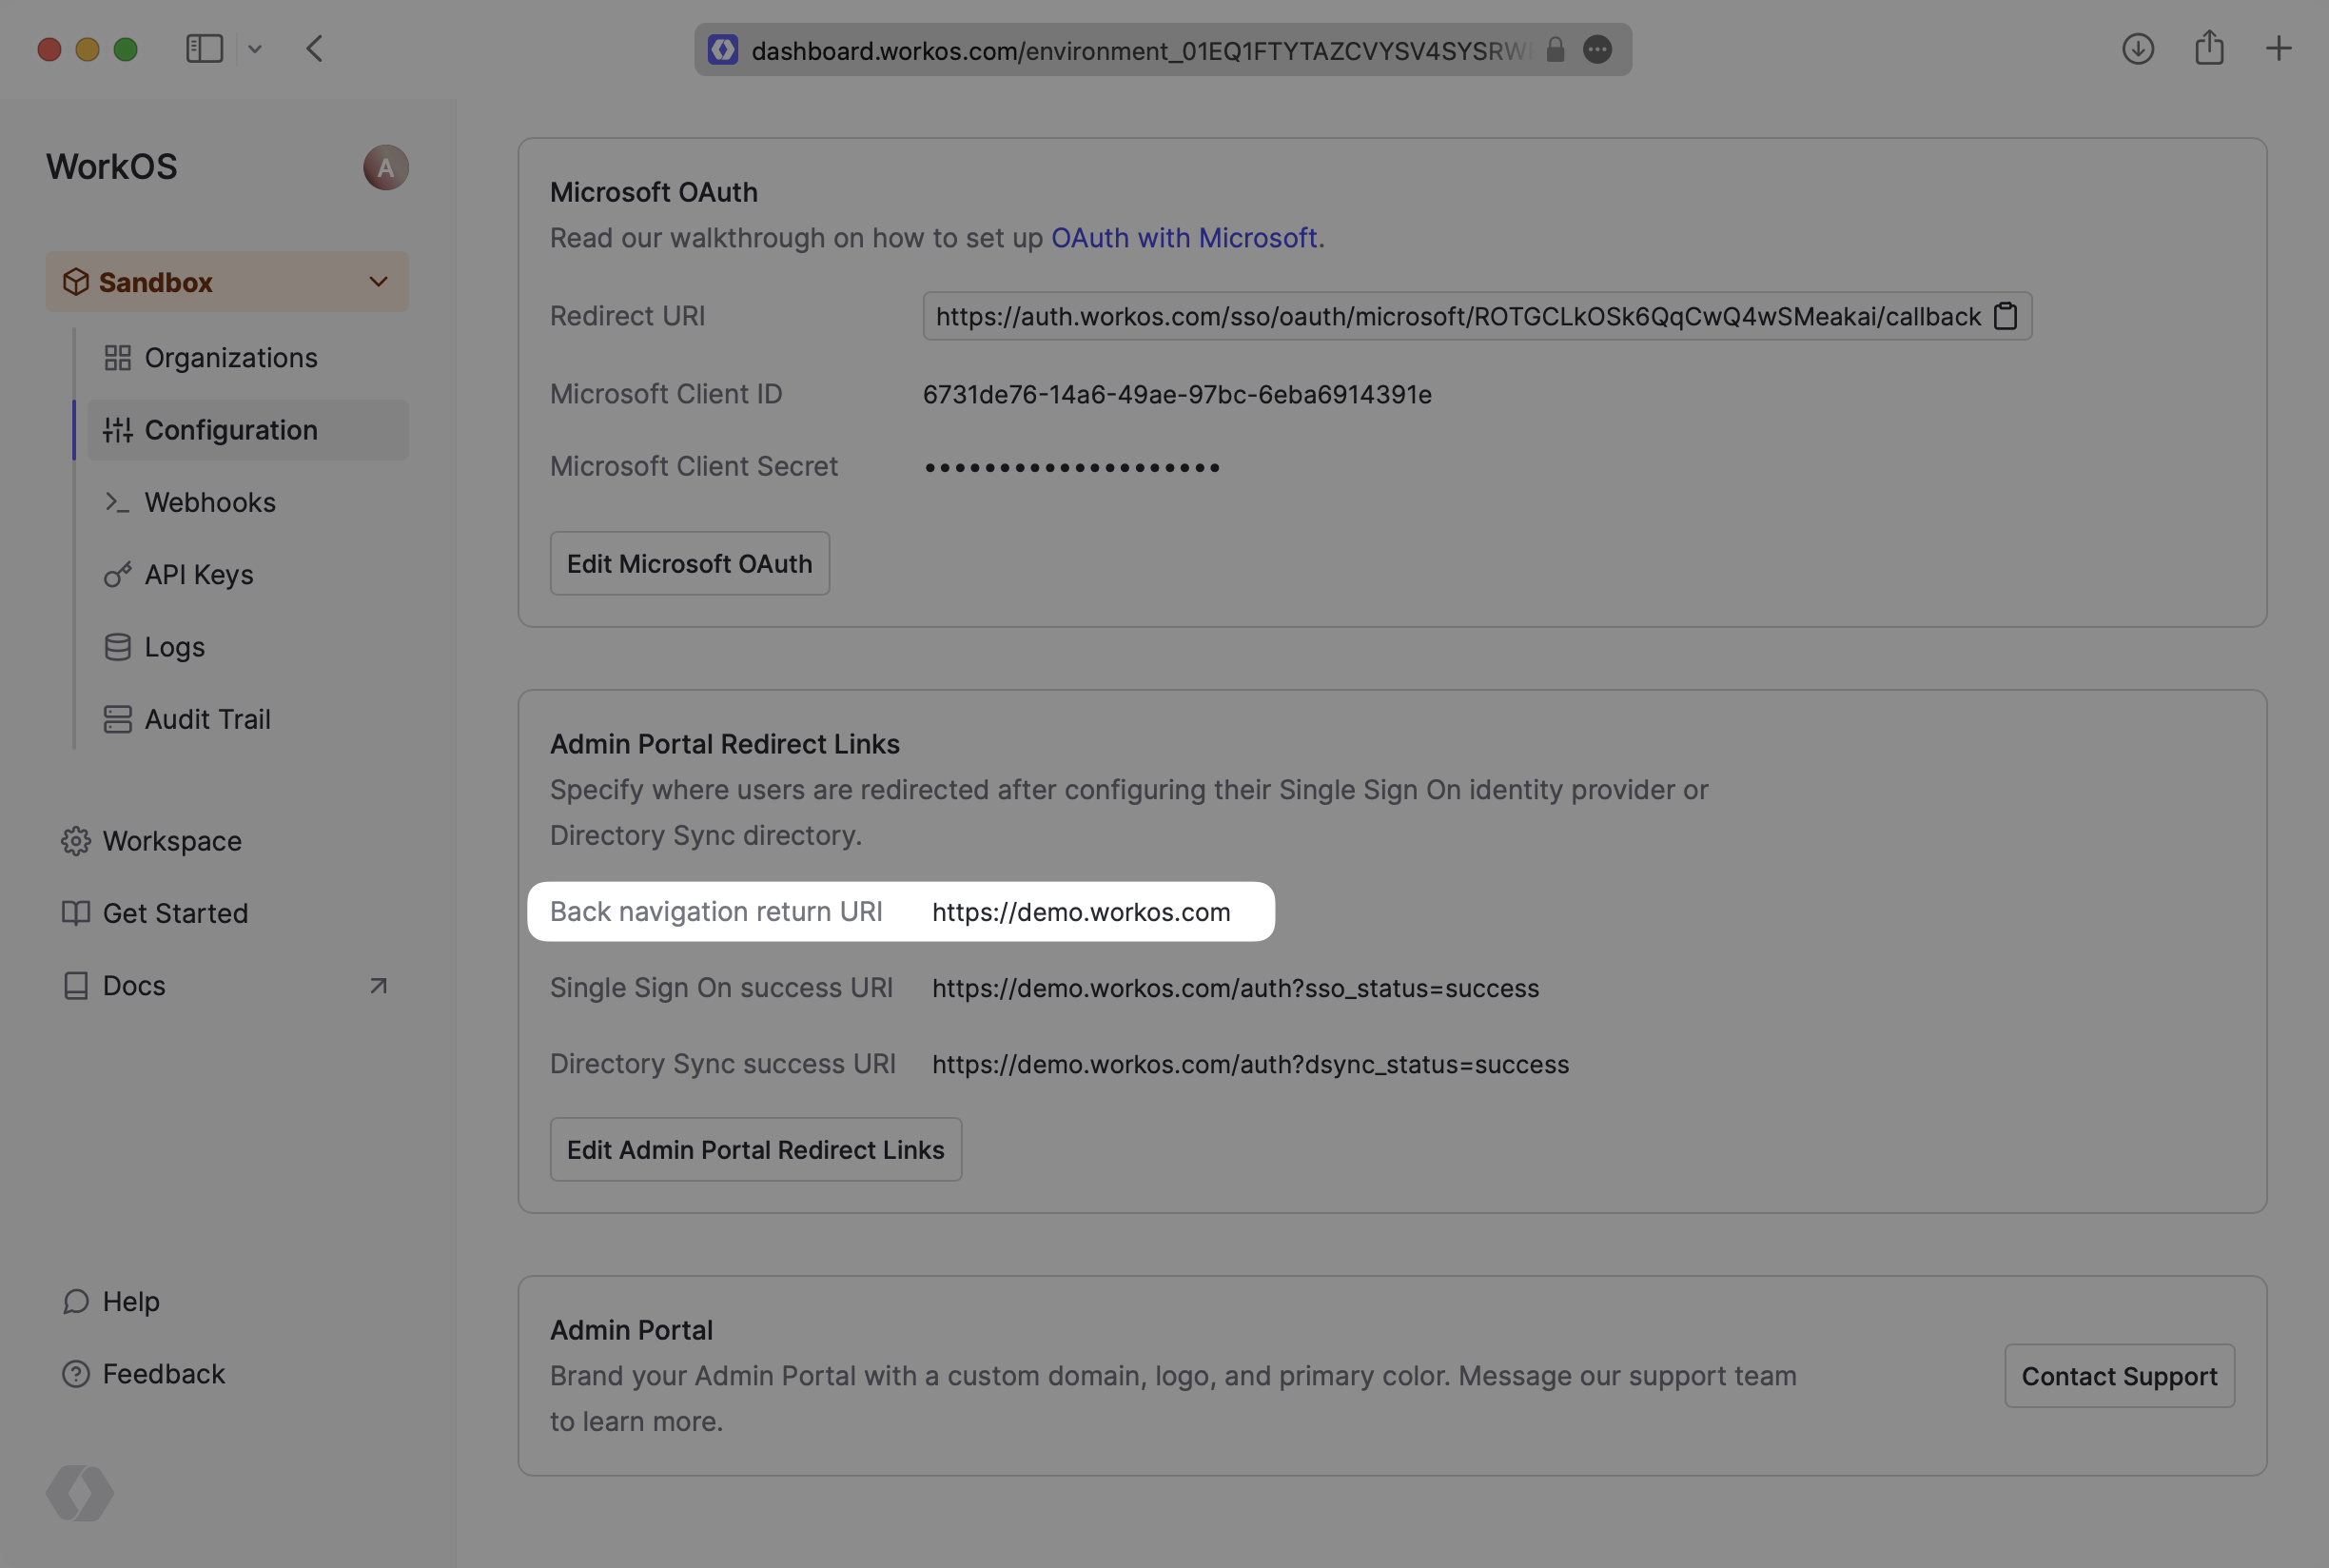Follow the OAuth with Microsoft link
Viewport: 2329px width, 1568px height.
1183,238
